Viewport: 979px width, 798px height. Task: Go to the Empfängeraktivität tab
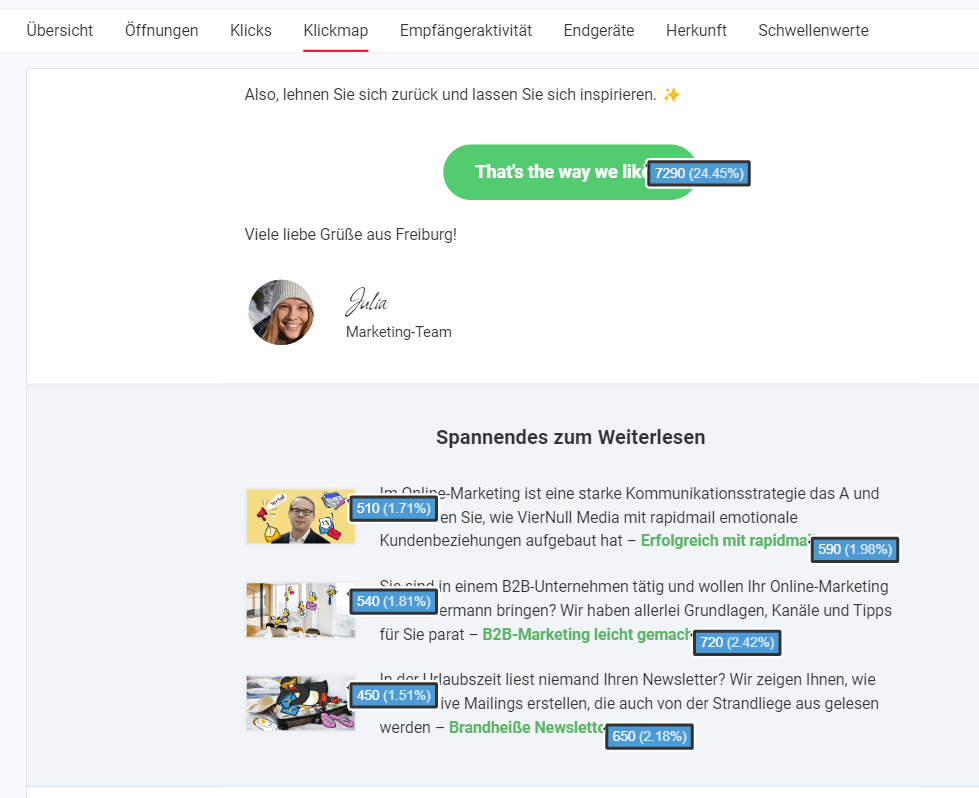pyautogui.click(x=466, y=30)
